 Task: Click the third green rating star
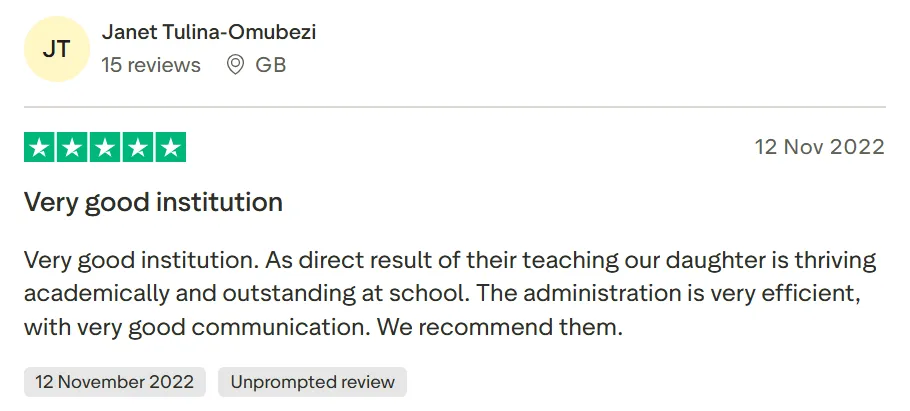[105, 148]
